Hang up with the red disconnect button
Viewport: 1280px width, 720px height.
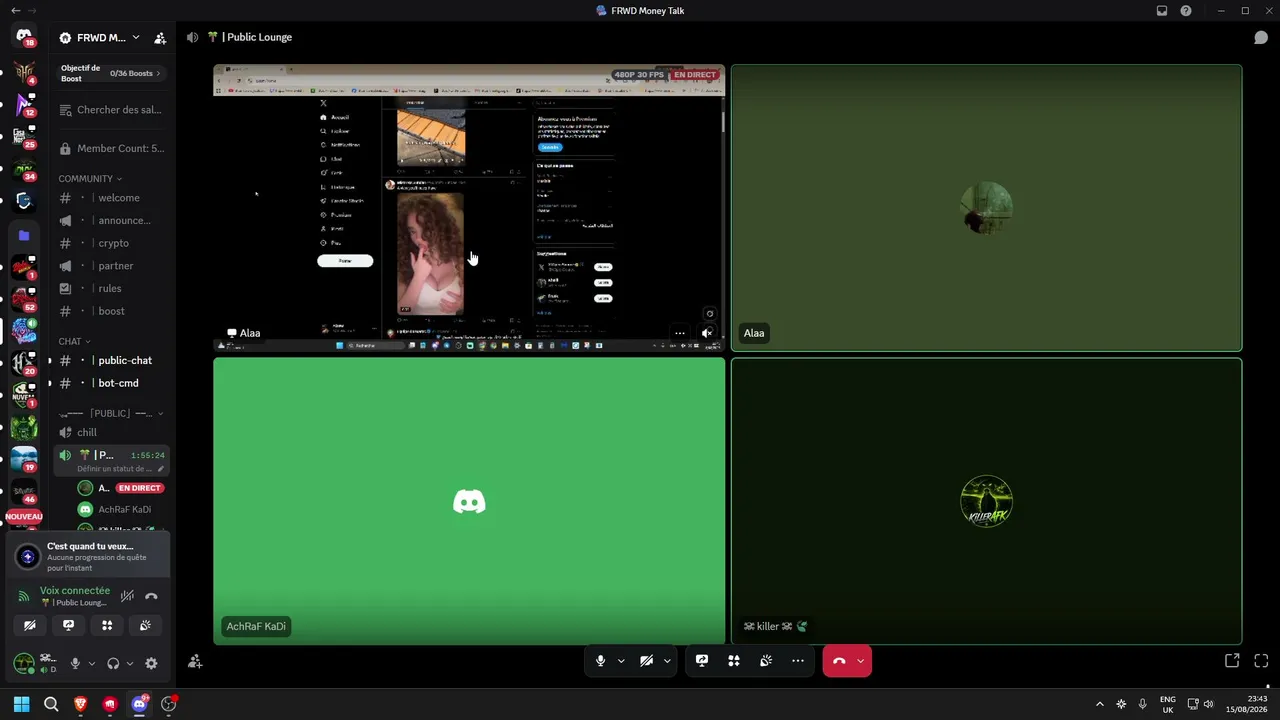(838, 661)
